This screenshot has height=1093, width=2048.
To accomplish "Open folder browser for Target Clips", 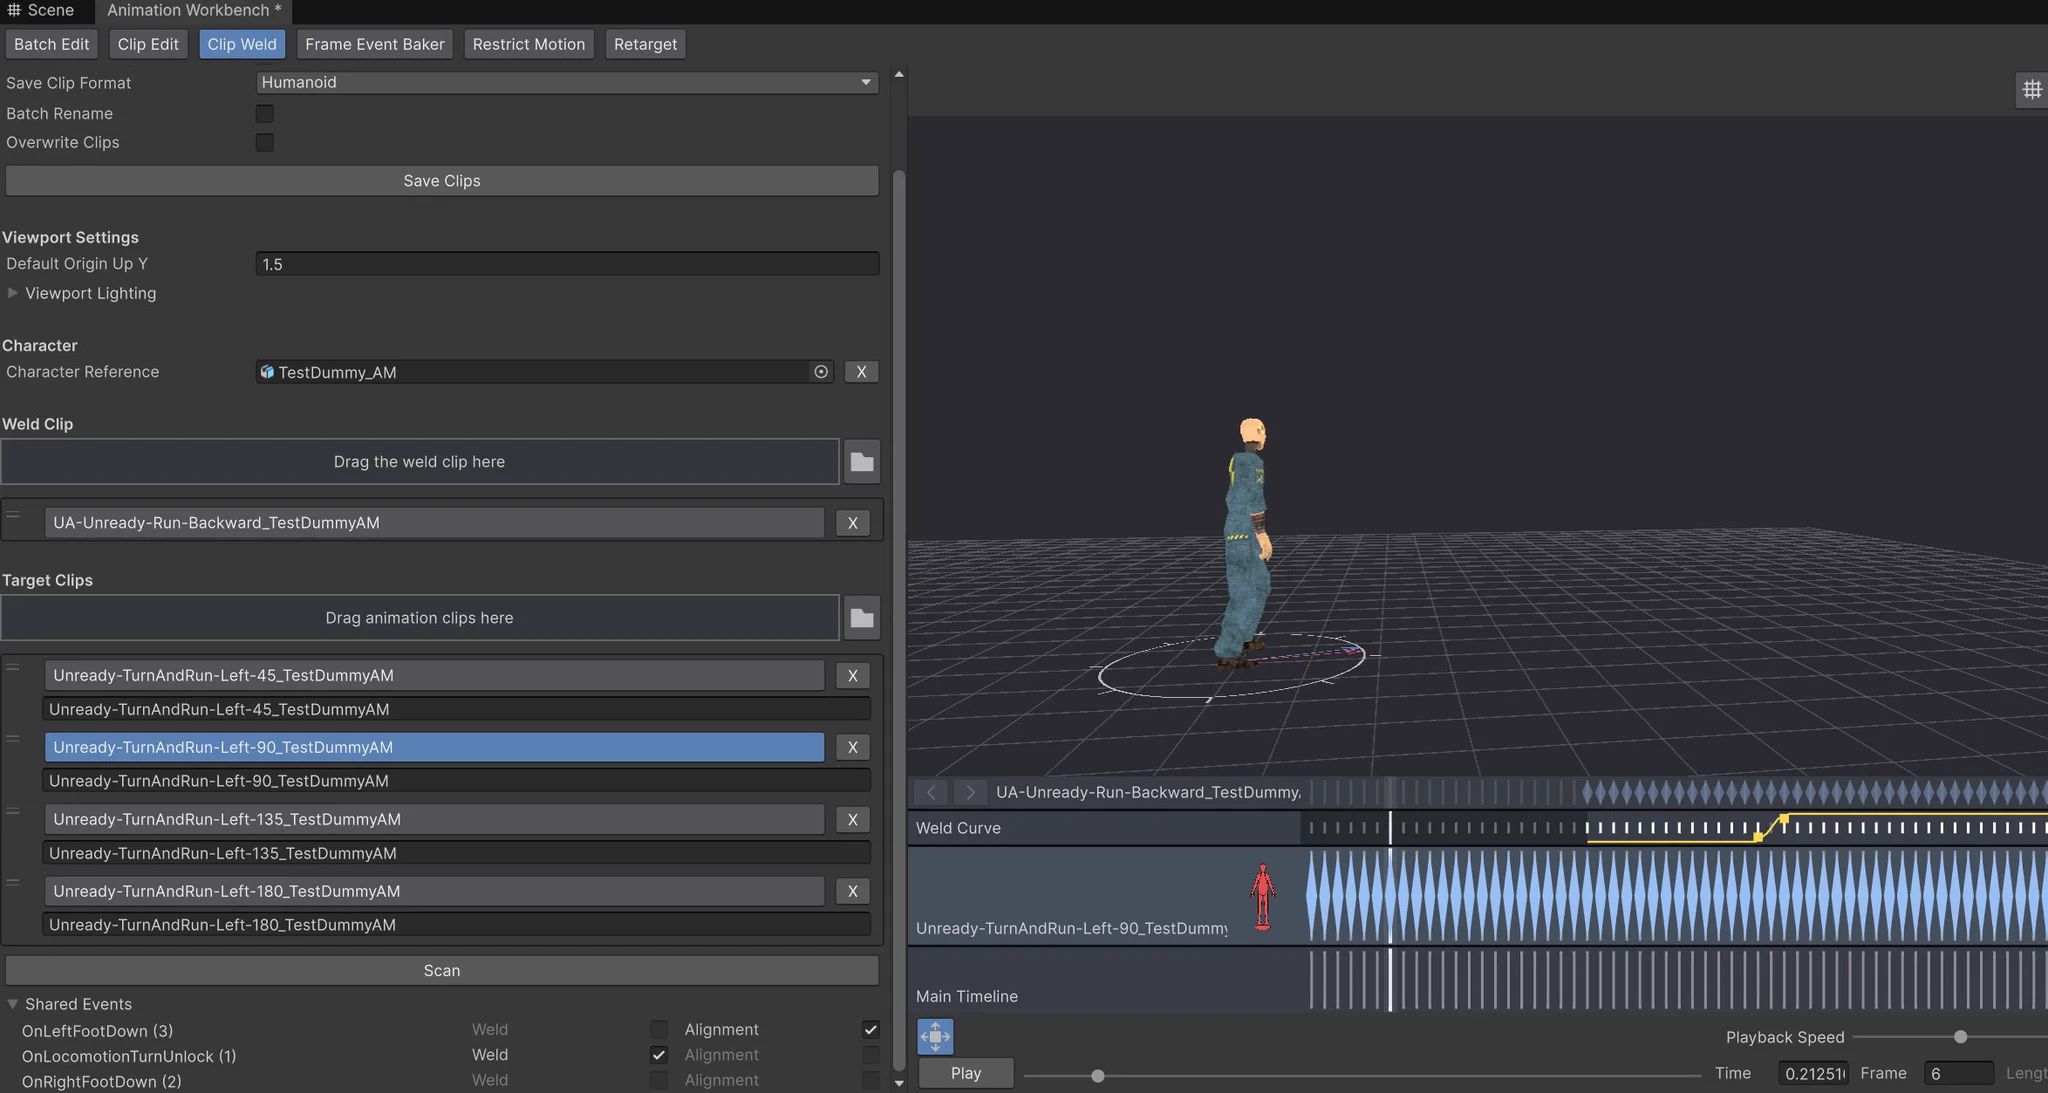I will 861,618.
